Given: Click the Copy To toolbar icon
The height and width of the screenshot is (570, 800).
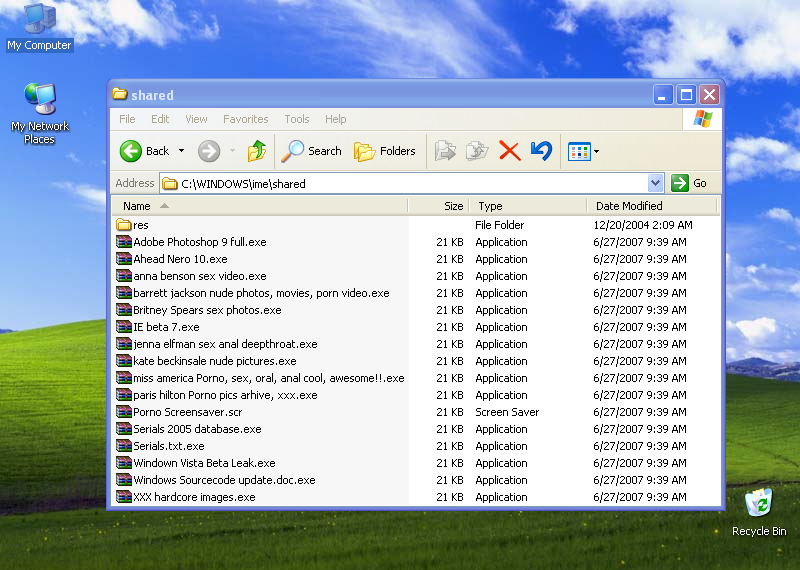Looking at the screenshot, I should (477, 151).
